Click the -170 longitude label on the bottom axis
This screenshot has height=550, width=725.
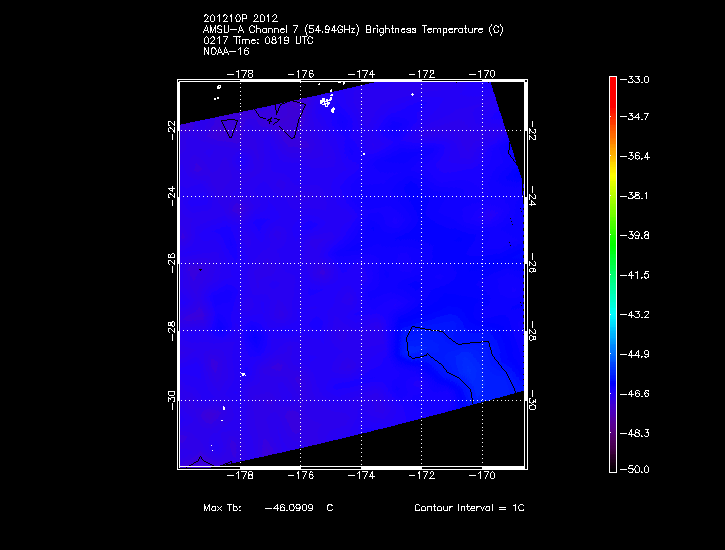[x=485, y=476]
